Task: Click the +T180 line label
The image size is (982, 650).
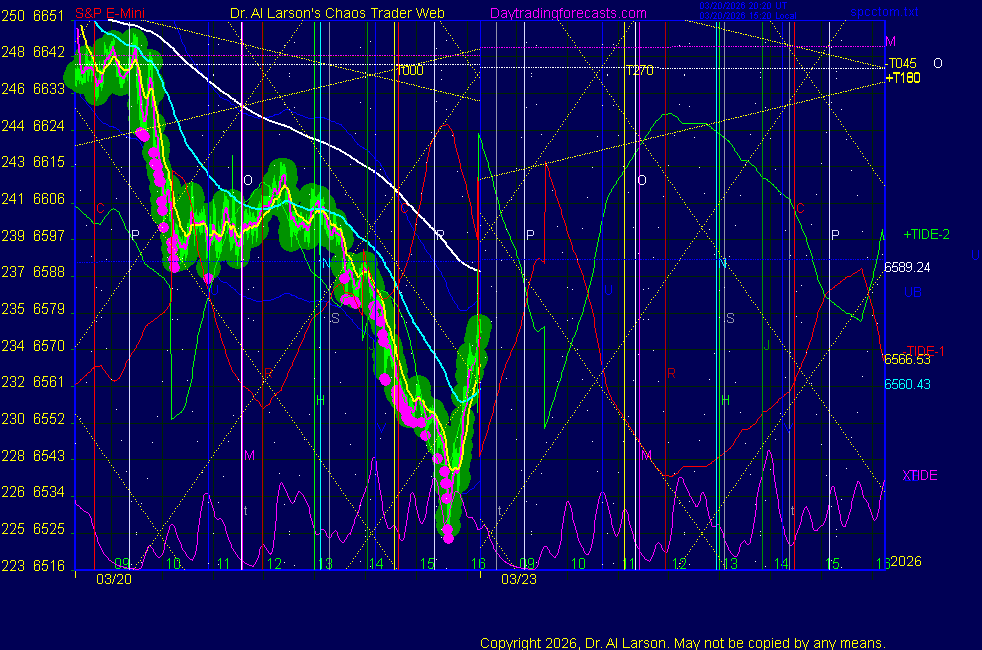Action: pyautogui.click(x=903, y=78)
